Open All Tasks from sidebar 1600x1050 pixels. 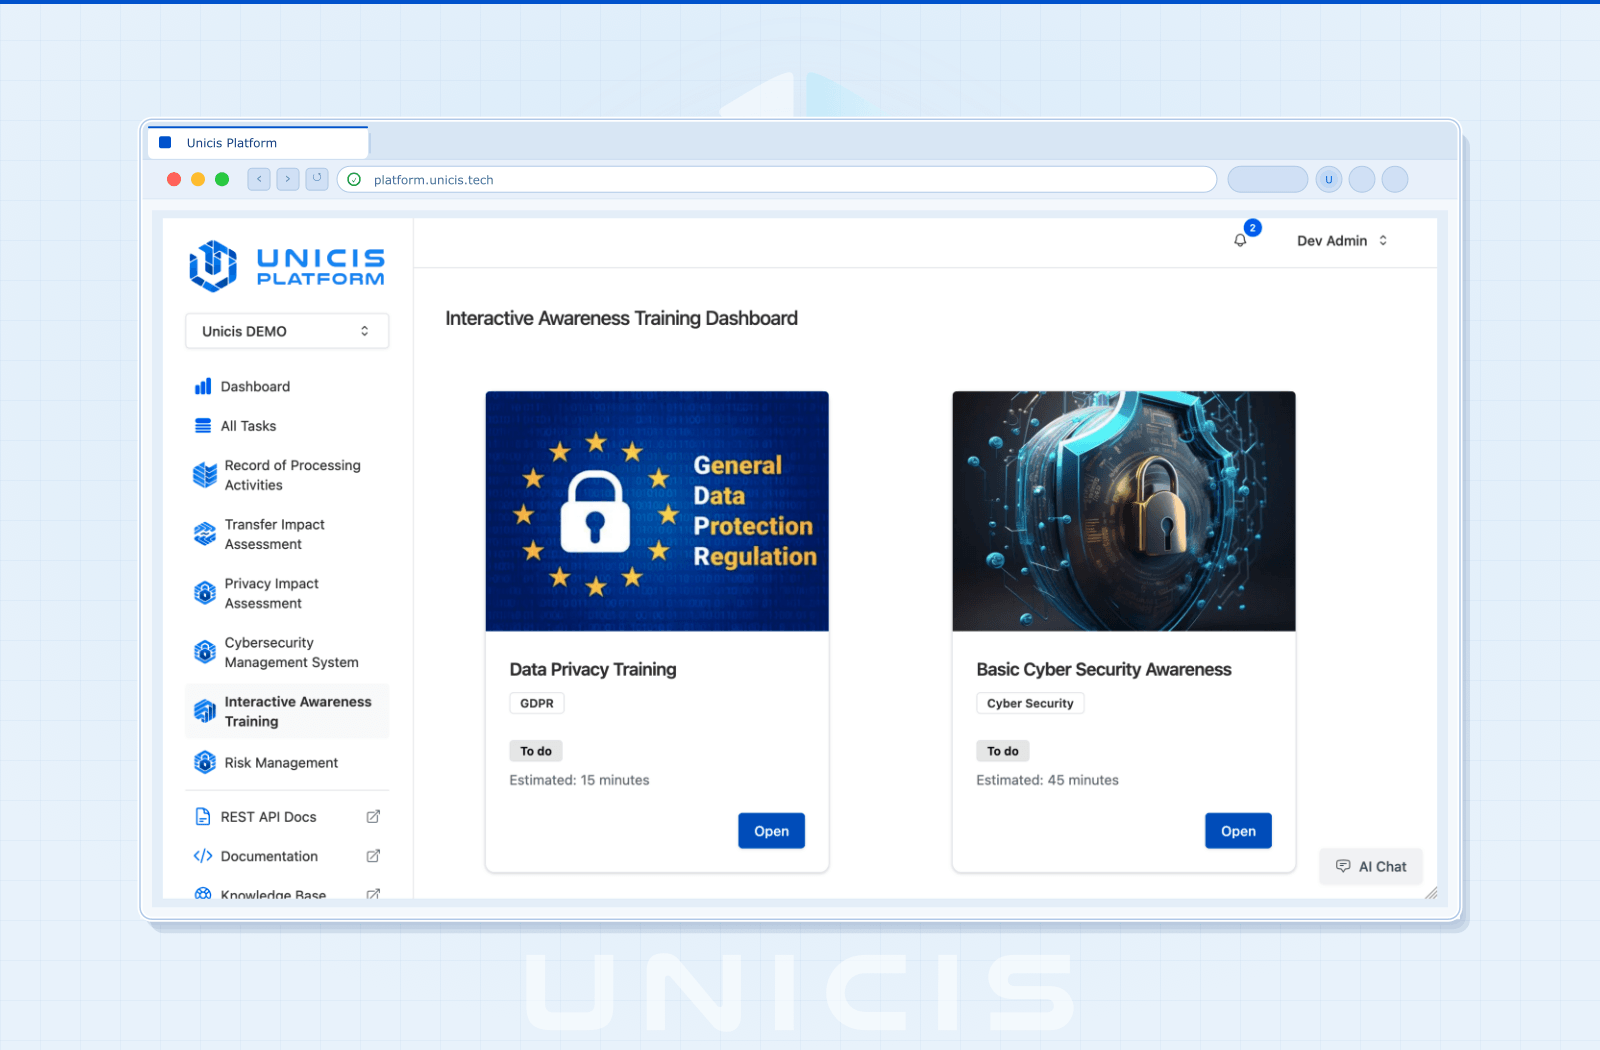tap(287, 426)
